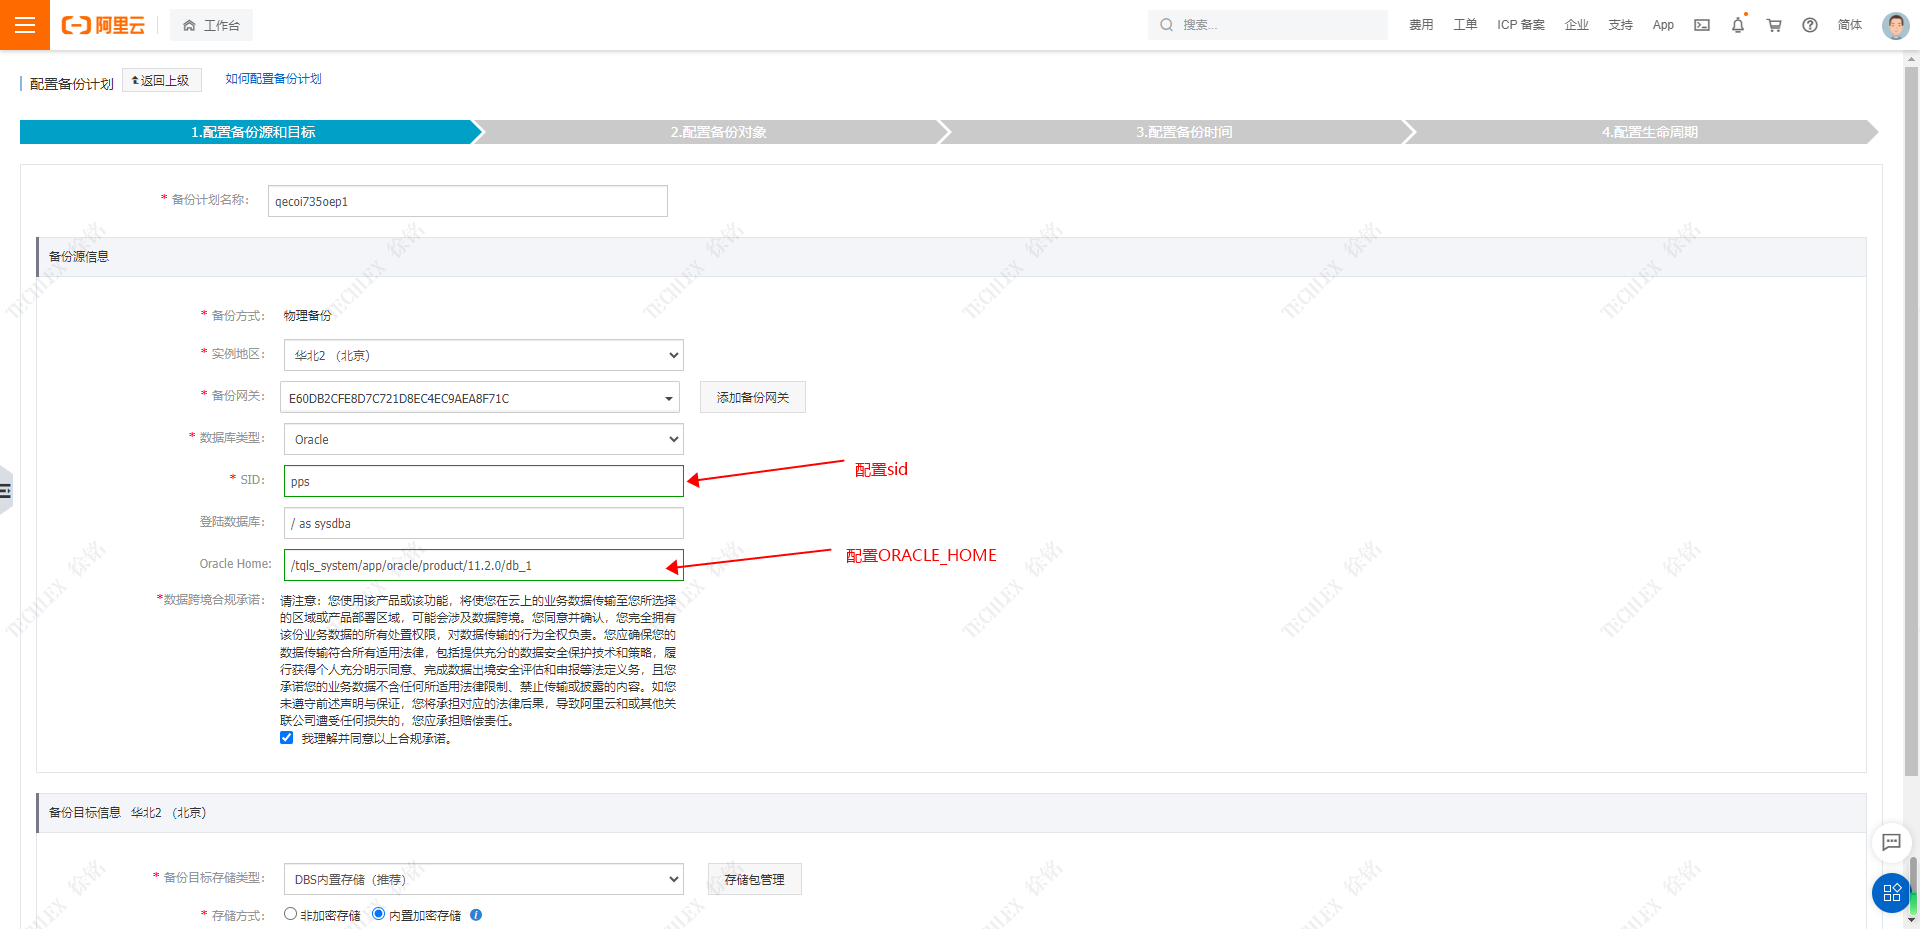This screenshot has width=1920, height=929.
Task: Open the Cloud Shell terminal icon
Action: click(1701, 25)
